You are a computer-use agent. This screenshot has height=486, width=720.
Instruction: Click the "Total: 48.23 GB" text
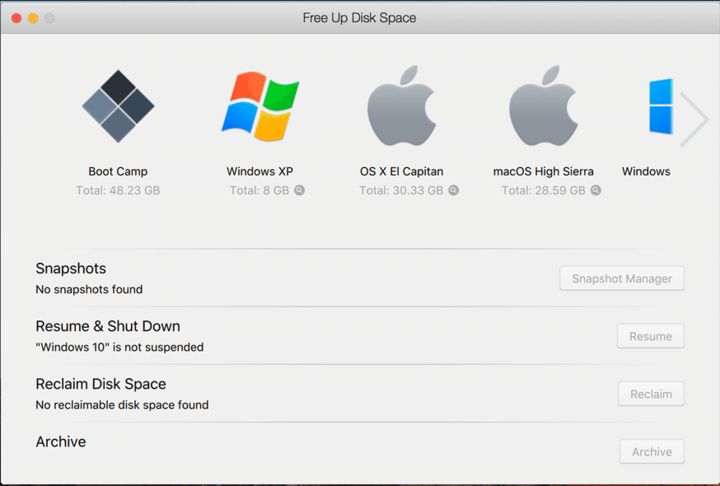(x=118, y=190)
